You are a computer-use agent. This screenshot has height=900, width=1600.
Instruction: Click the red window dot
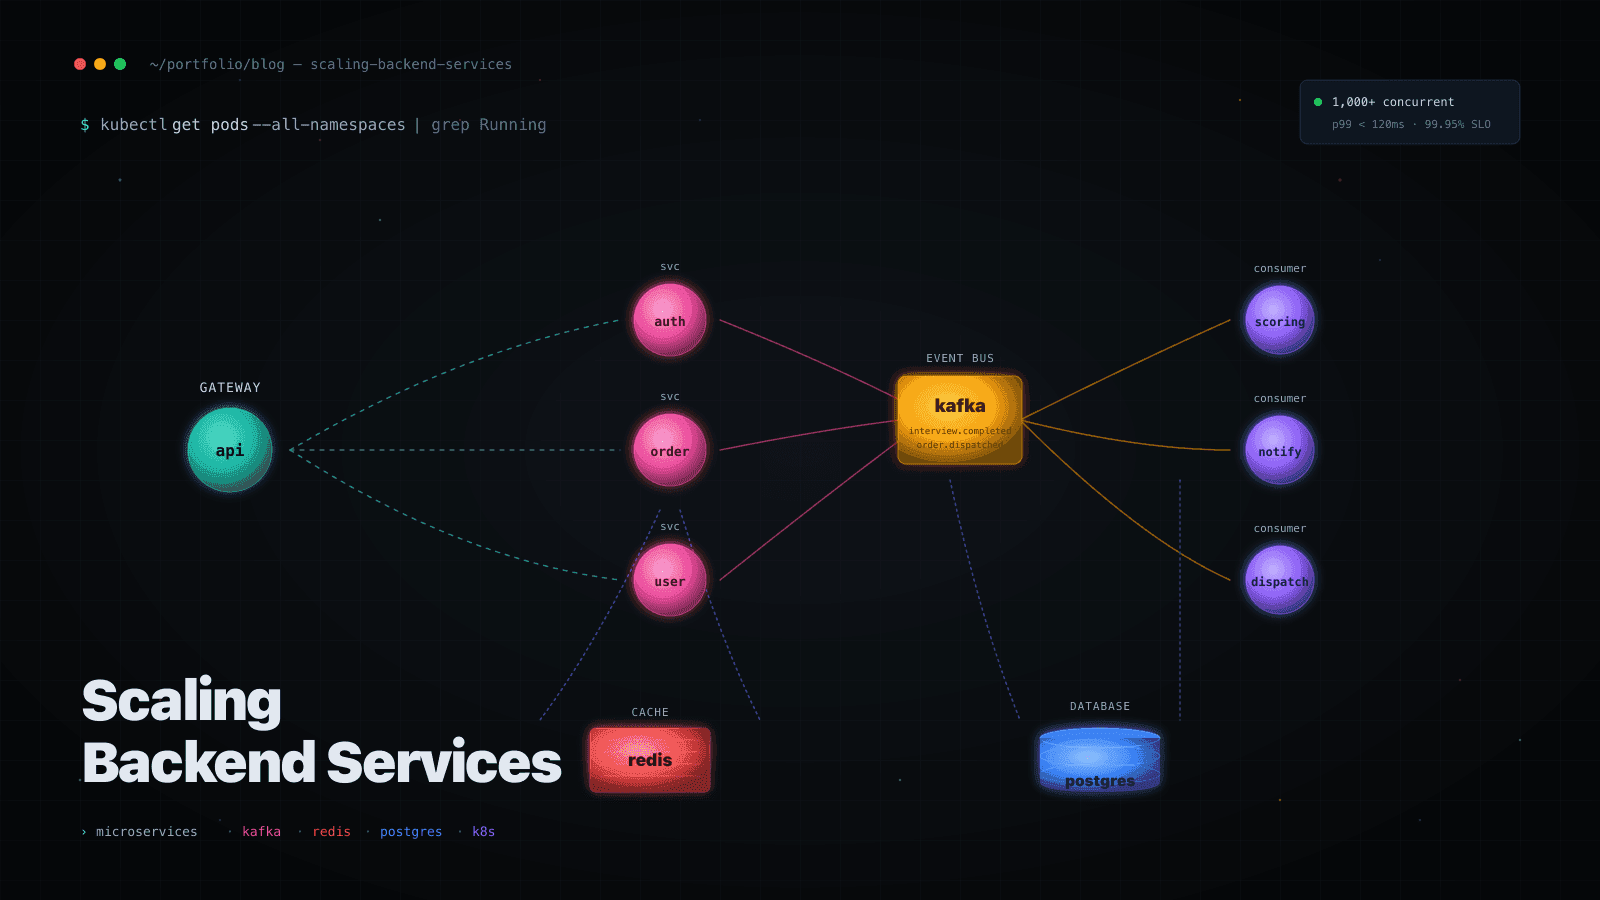(x=80, y=64)
